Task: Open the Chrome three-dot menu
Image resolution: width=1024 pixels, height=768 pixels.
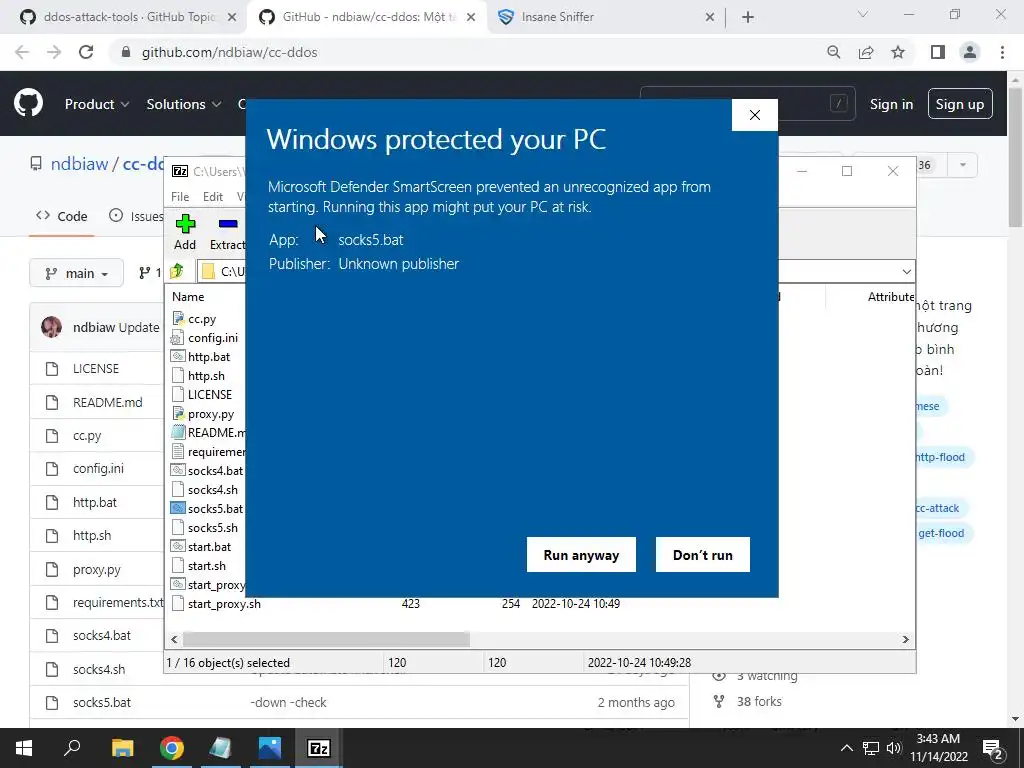Action: tap(1002, 52)
